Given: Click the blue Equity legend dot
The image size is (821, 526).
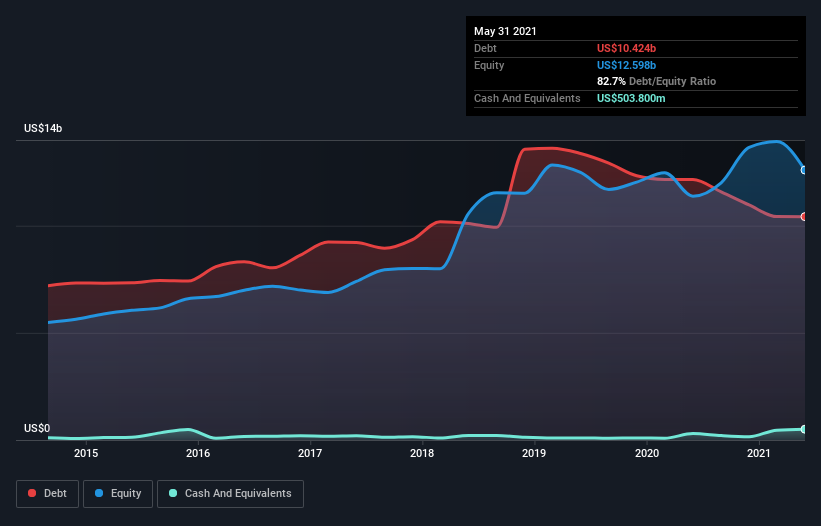Looking at the screenshot, I should tap(99, 493).
